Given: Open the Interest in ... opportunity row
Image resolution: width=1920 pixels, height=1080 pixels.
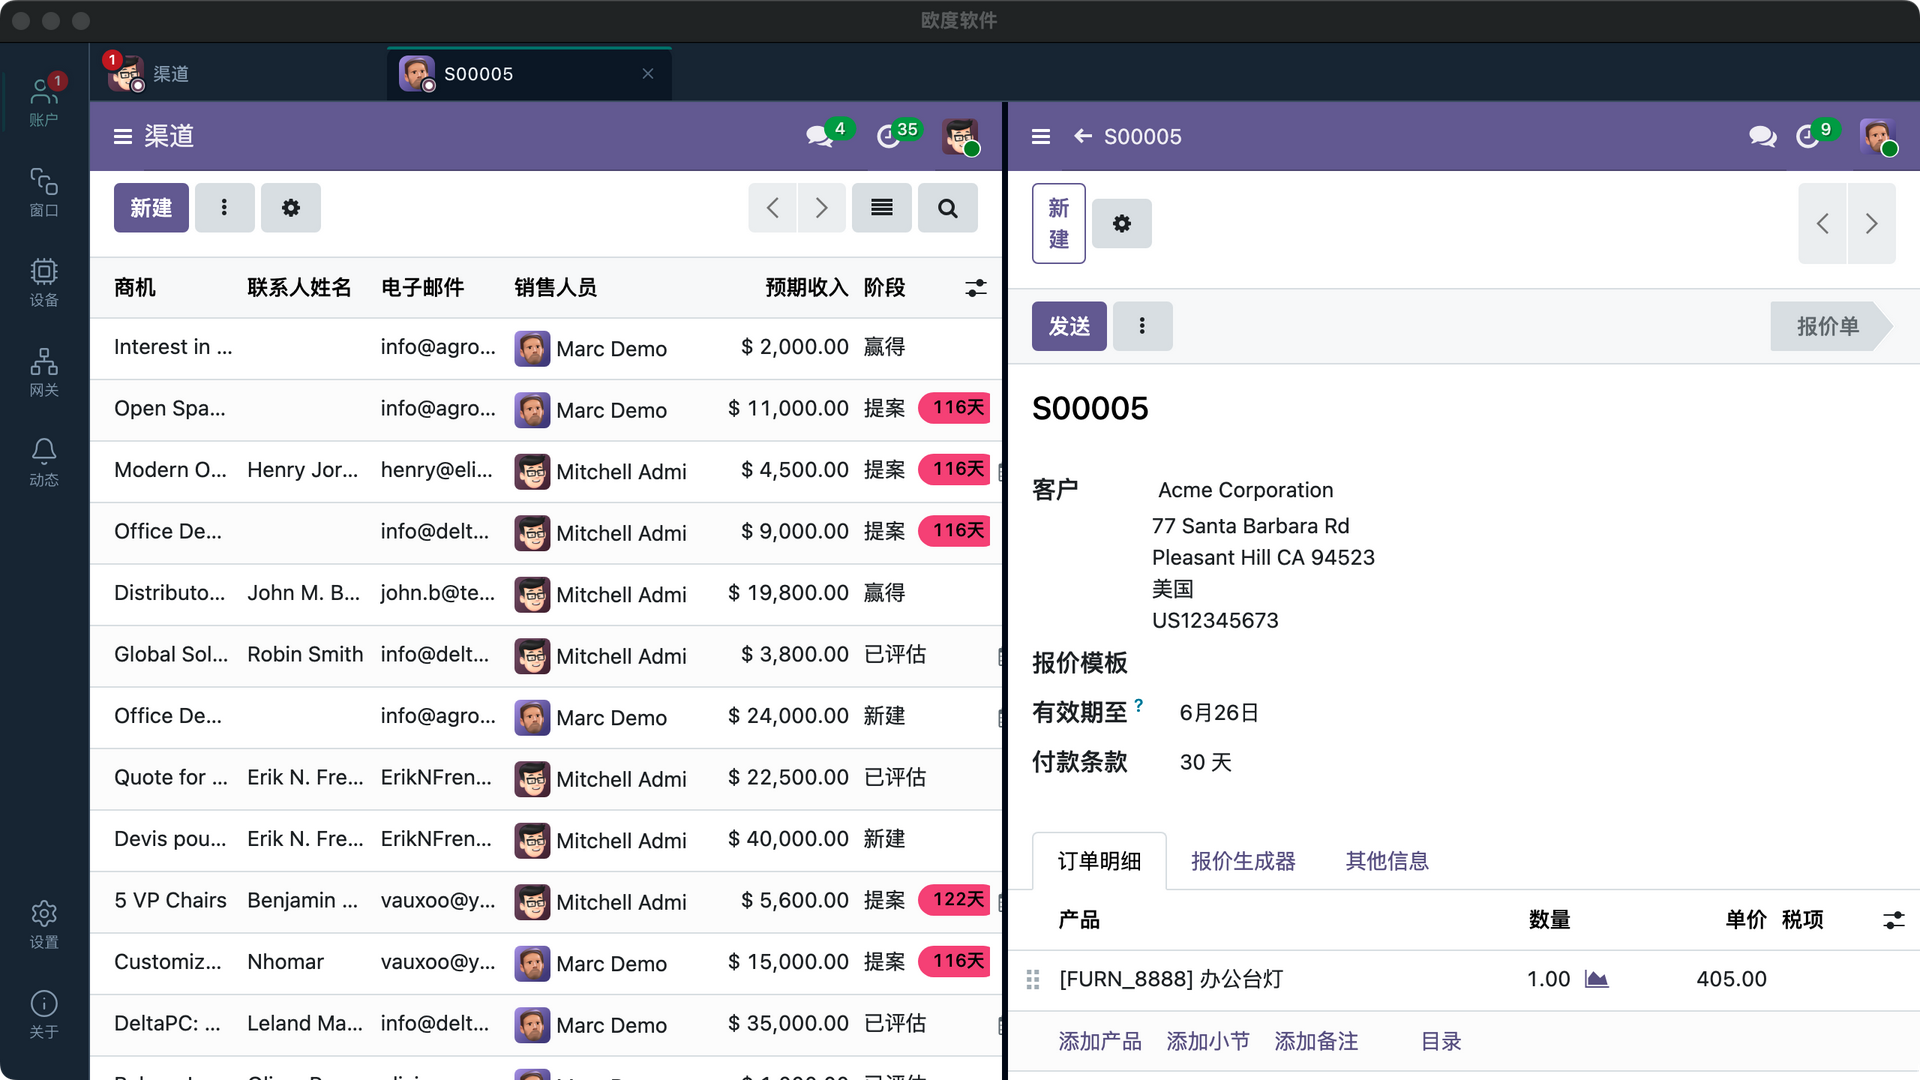Looking at the screenshot, I should [546, 348].
